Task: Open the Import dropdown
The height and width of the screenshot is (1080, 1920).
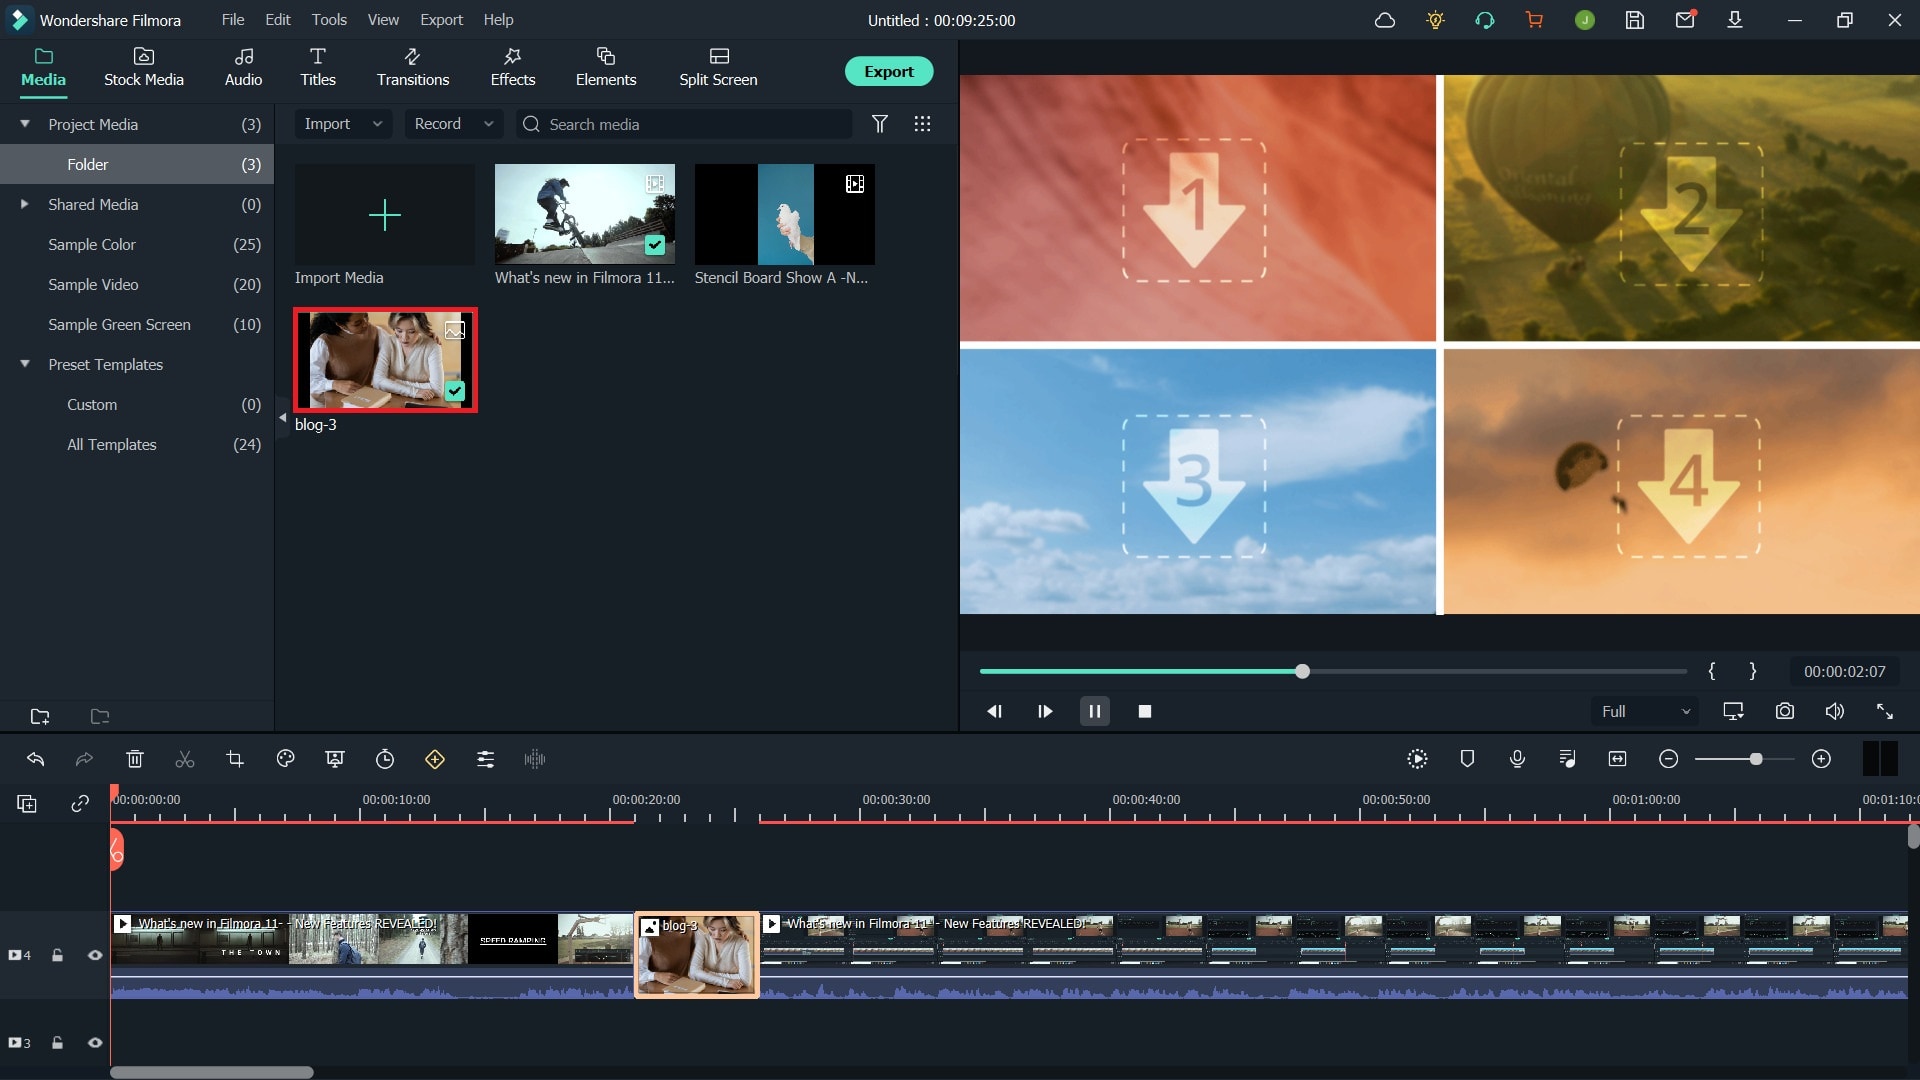Action: pos(343,124)
